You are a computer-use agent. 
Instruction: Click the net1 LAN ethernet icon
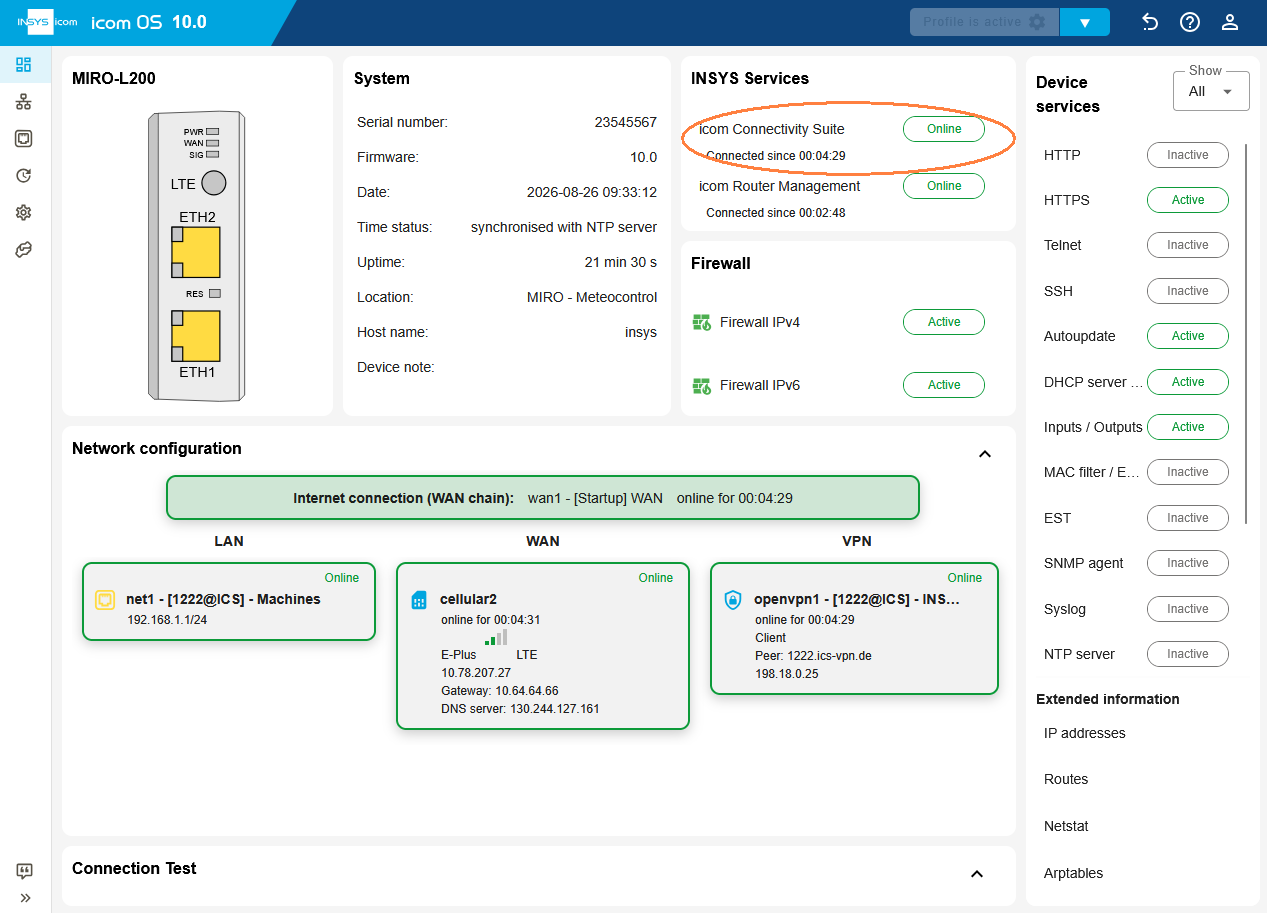[105, 600]
